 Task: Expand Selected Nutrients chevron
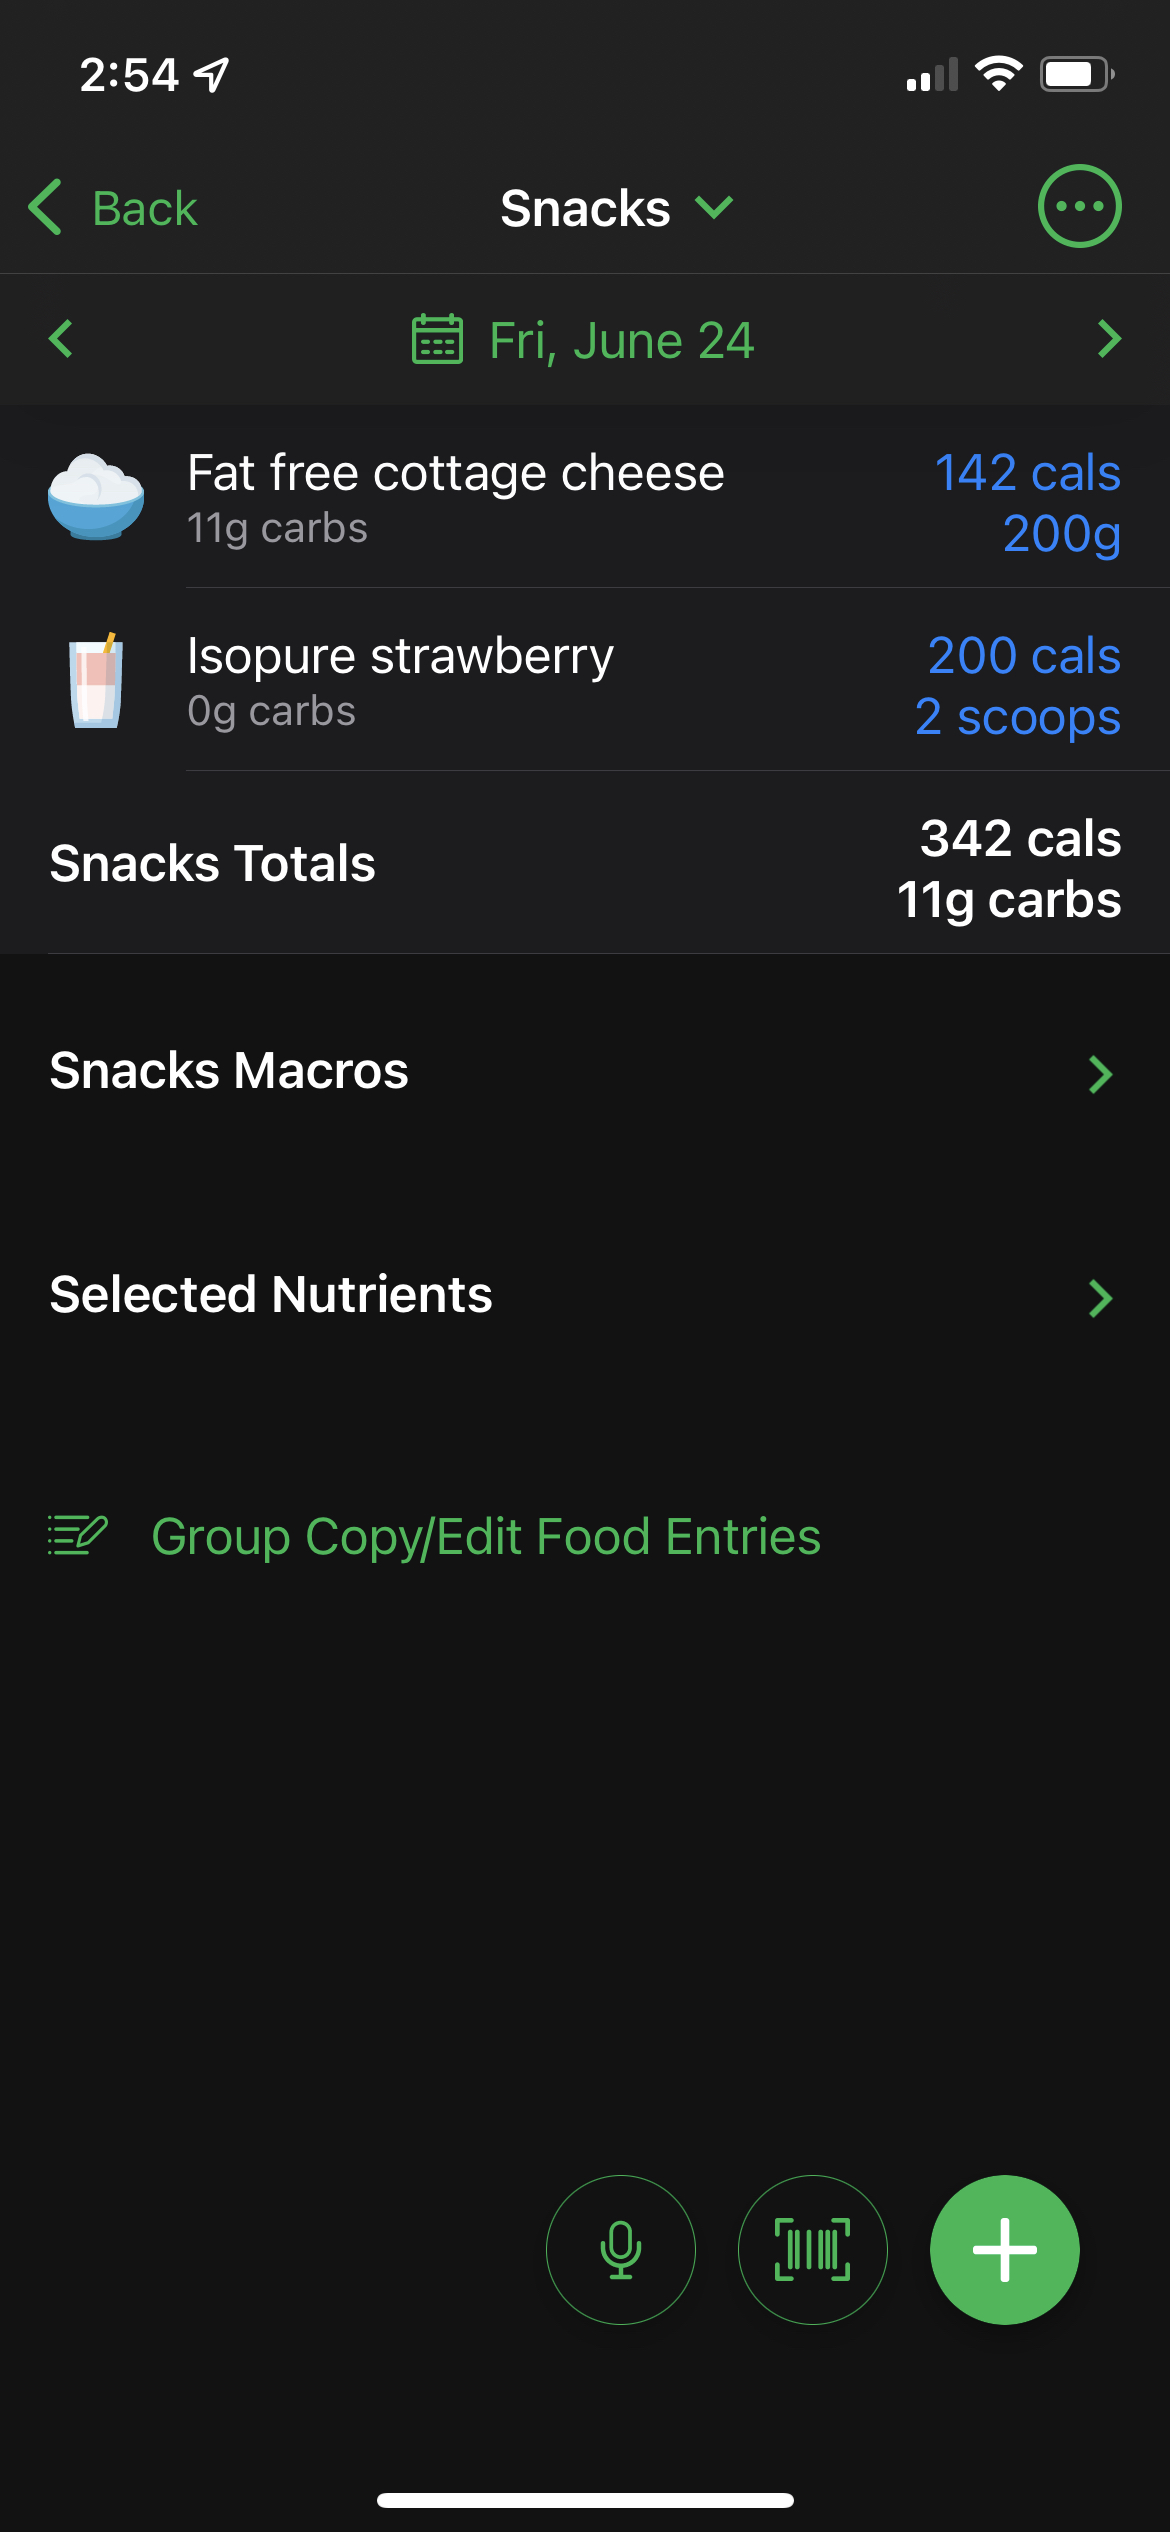[x=1100, y=1298]
